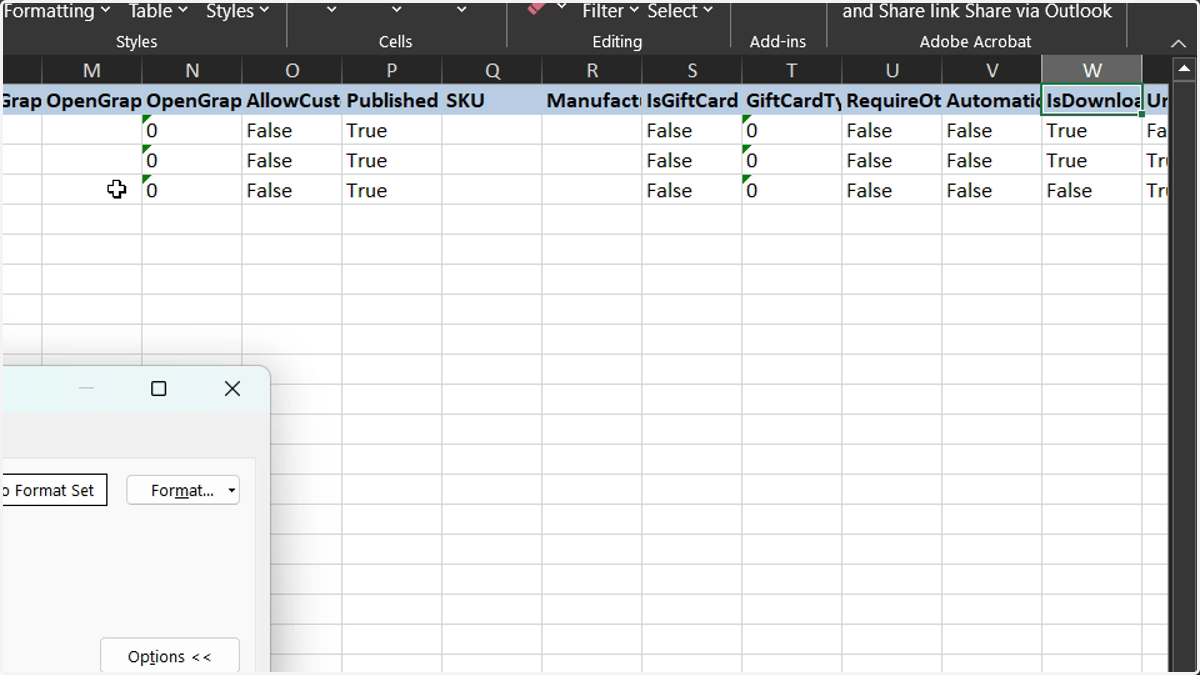1200x675 pixels.
Task: Click first-row False under IsGiftCard column
Action: pos(692,131)
